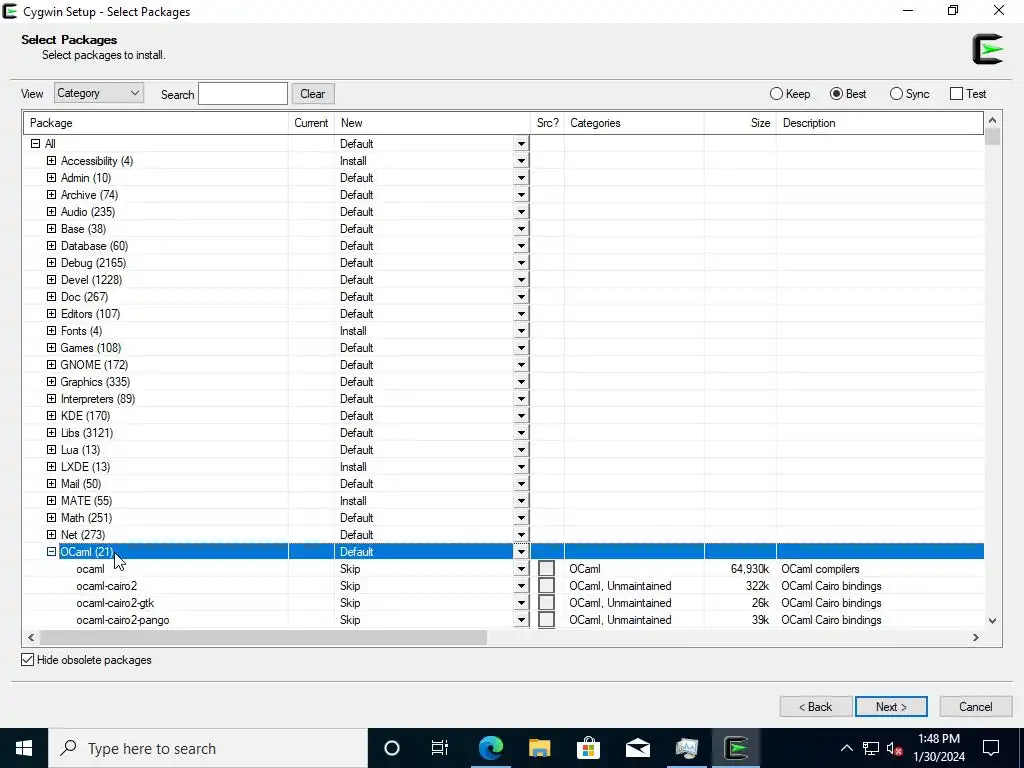Screen dimensions: 1024x768
Task: Click the horizontal scrollbar left arrow
Action: point(31,637)
